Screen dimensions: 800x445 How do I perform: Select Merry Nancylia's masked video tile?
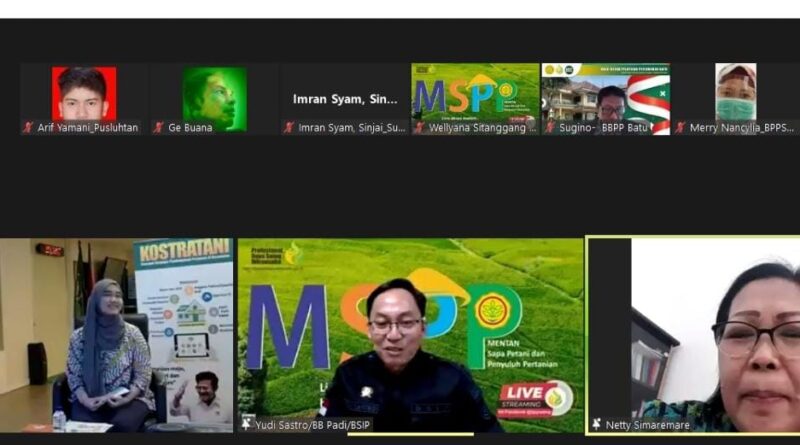(735, 93)
